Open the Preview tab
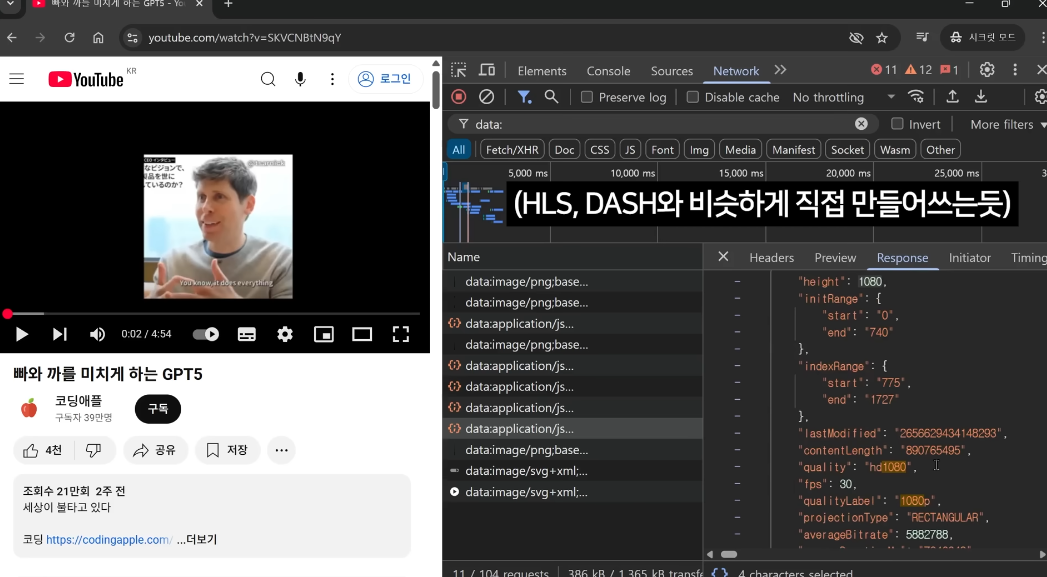The image size is (1047, 577). 835,258
